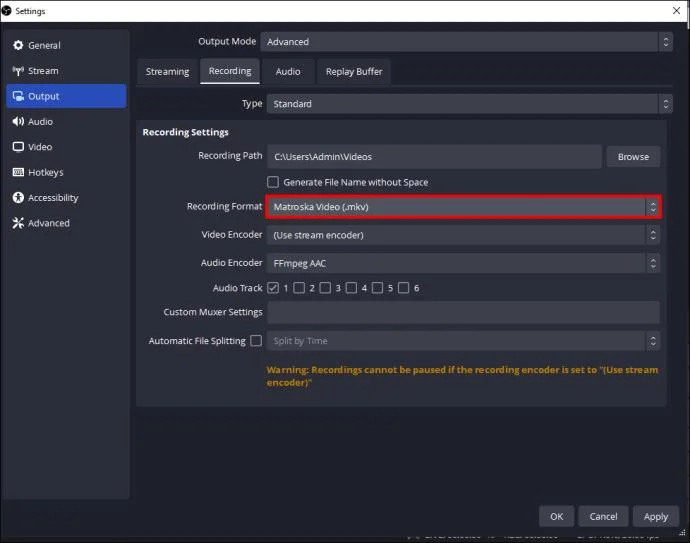The image size is (690, 543).
Task: Open the Recording Format dropdown
Action: click(463, 207)
